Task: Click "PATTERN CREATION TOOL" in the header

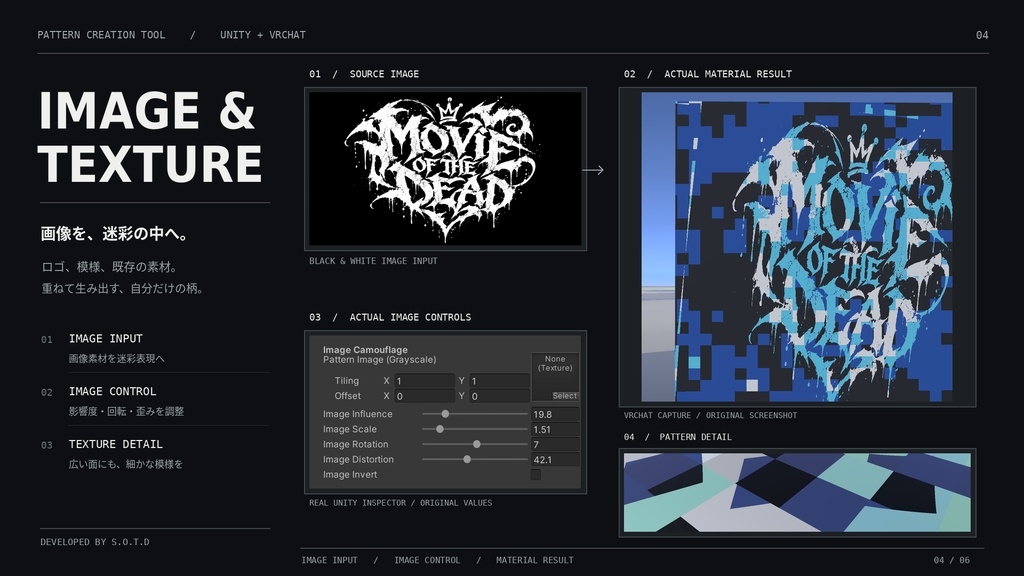Action: coord(101,35)
